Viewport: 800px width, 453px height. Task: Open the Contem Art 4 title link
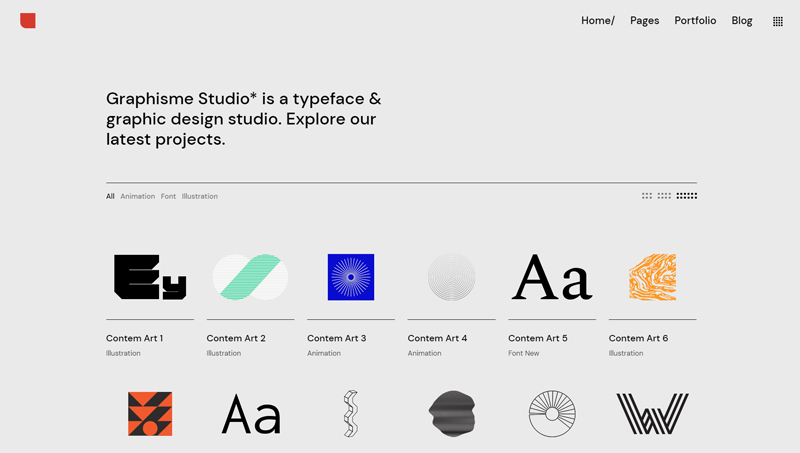coord(437,339)
